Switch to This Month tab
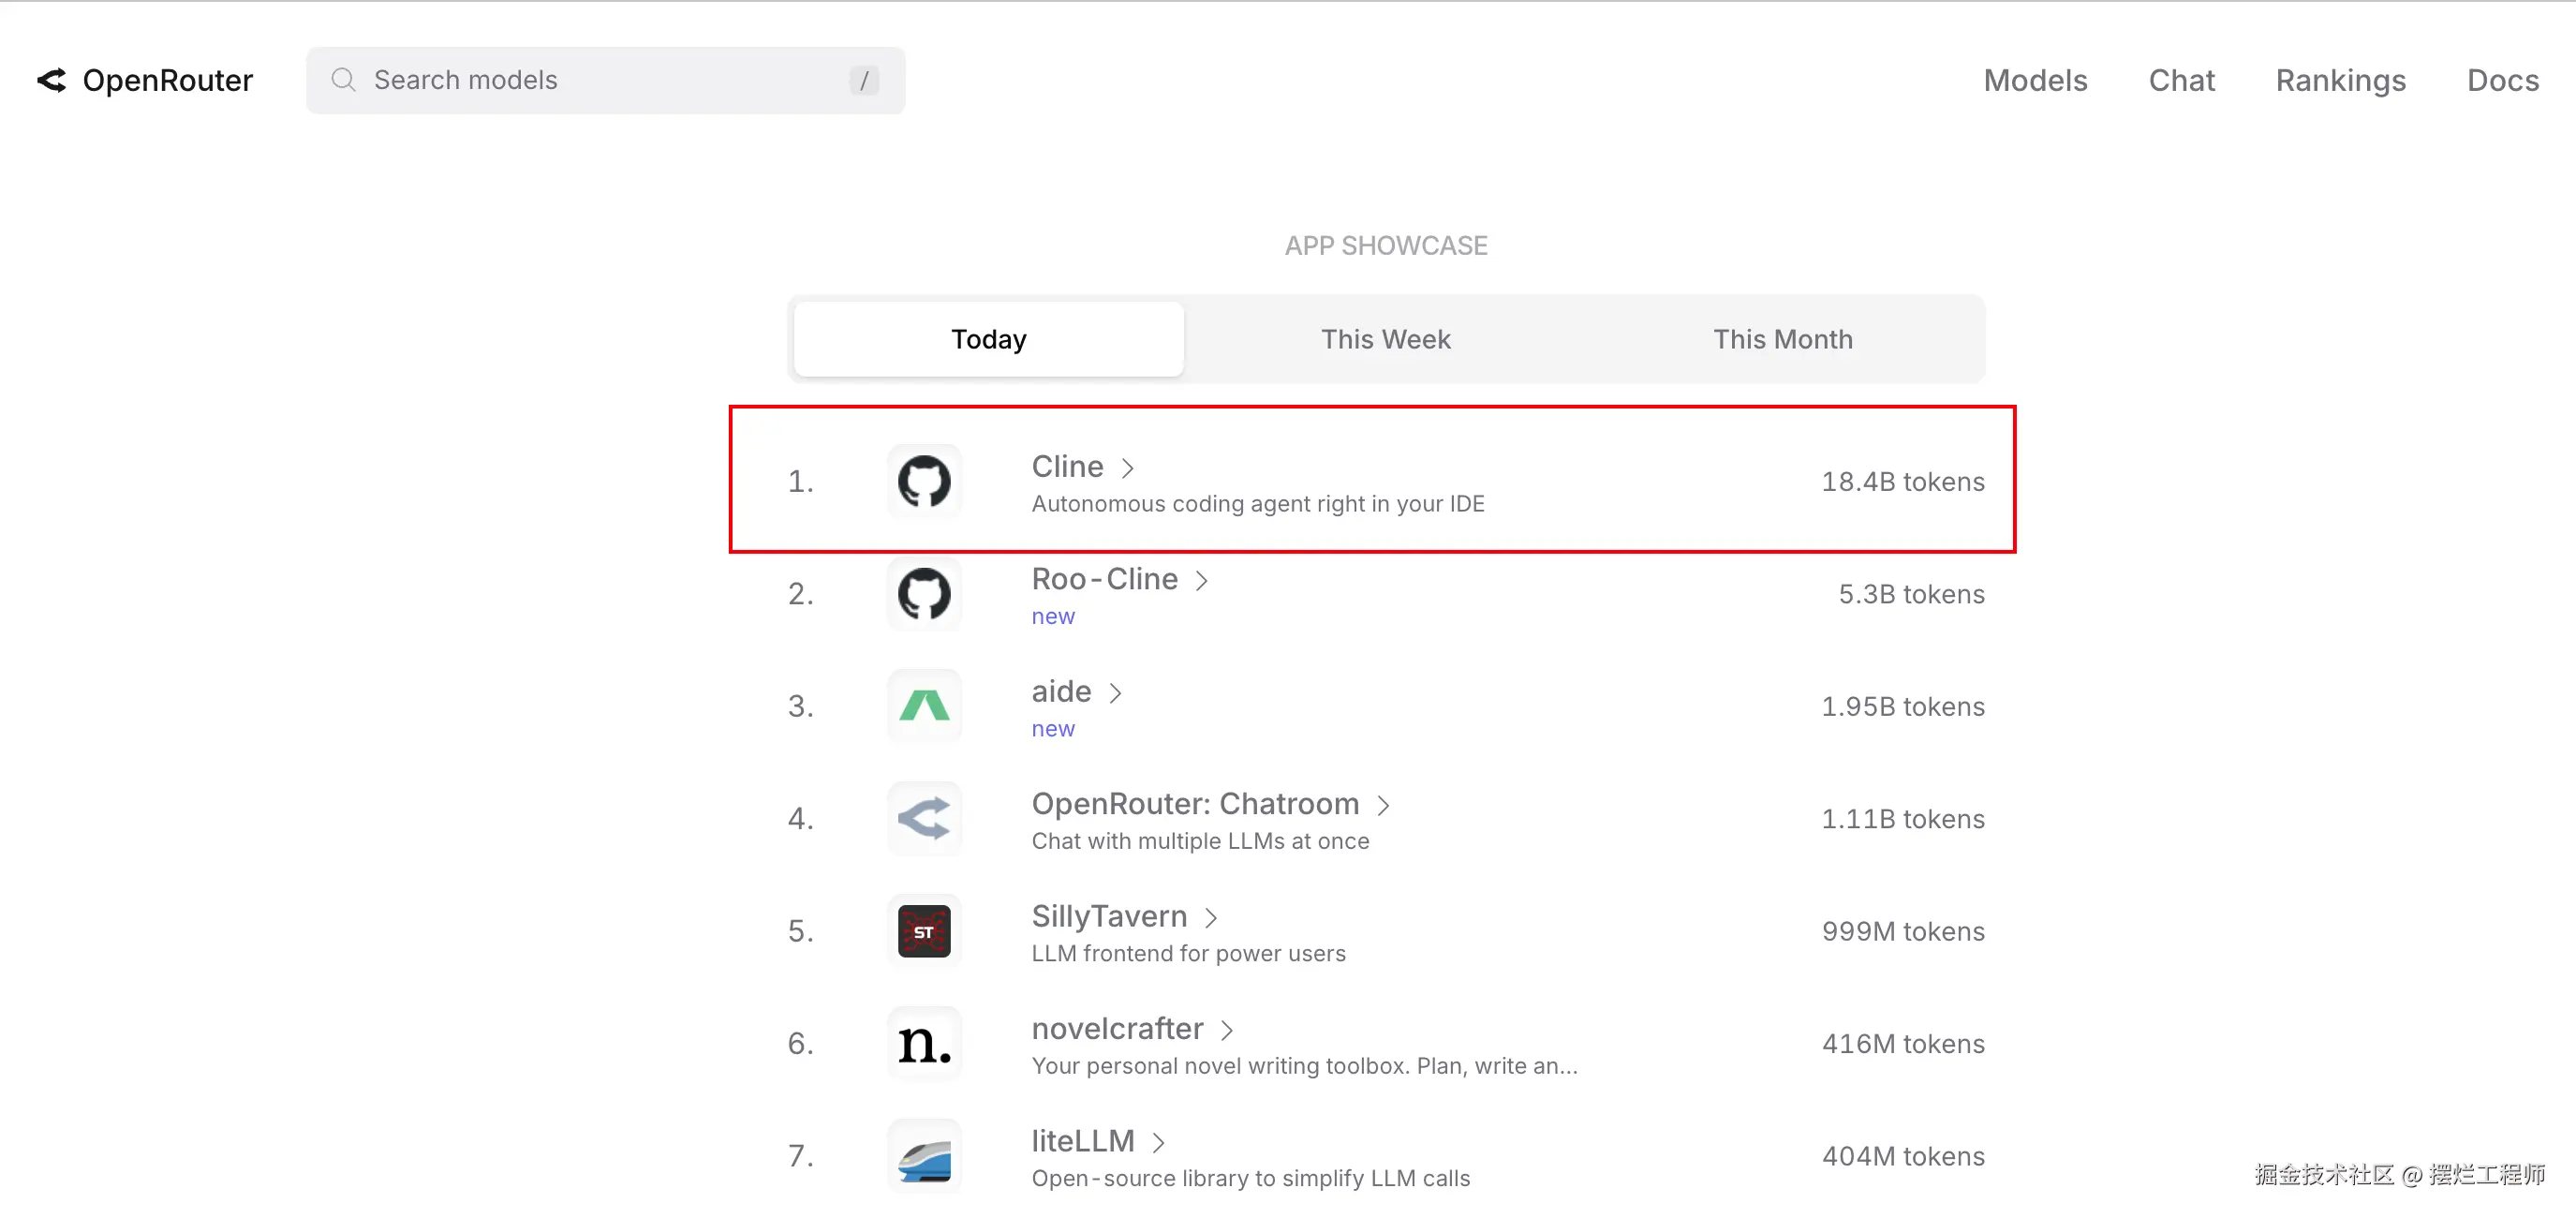This screenshot has height=1218, width=2576. click(1782, 339)
